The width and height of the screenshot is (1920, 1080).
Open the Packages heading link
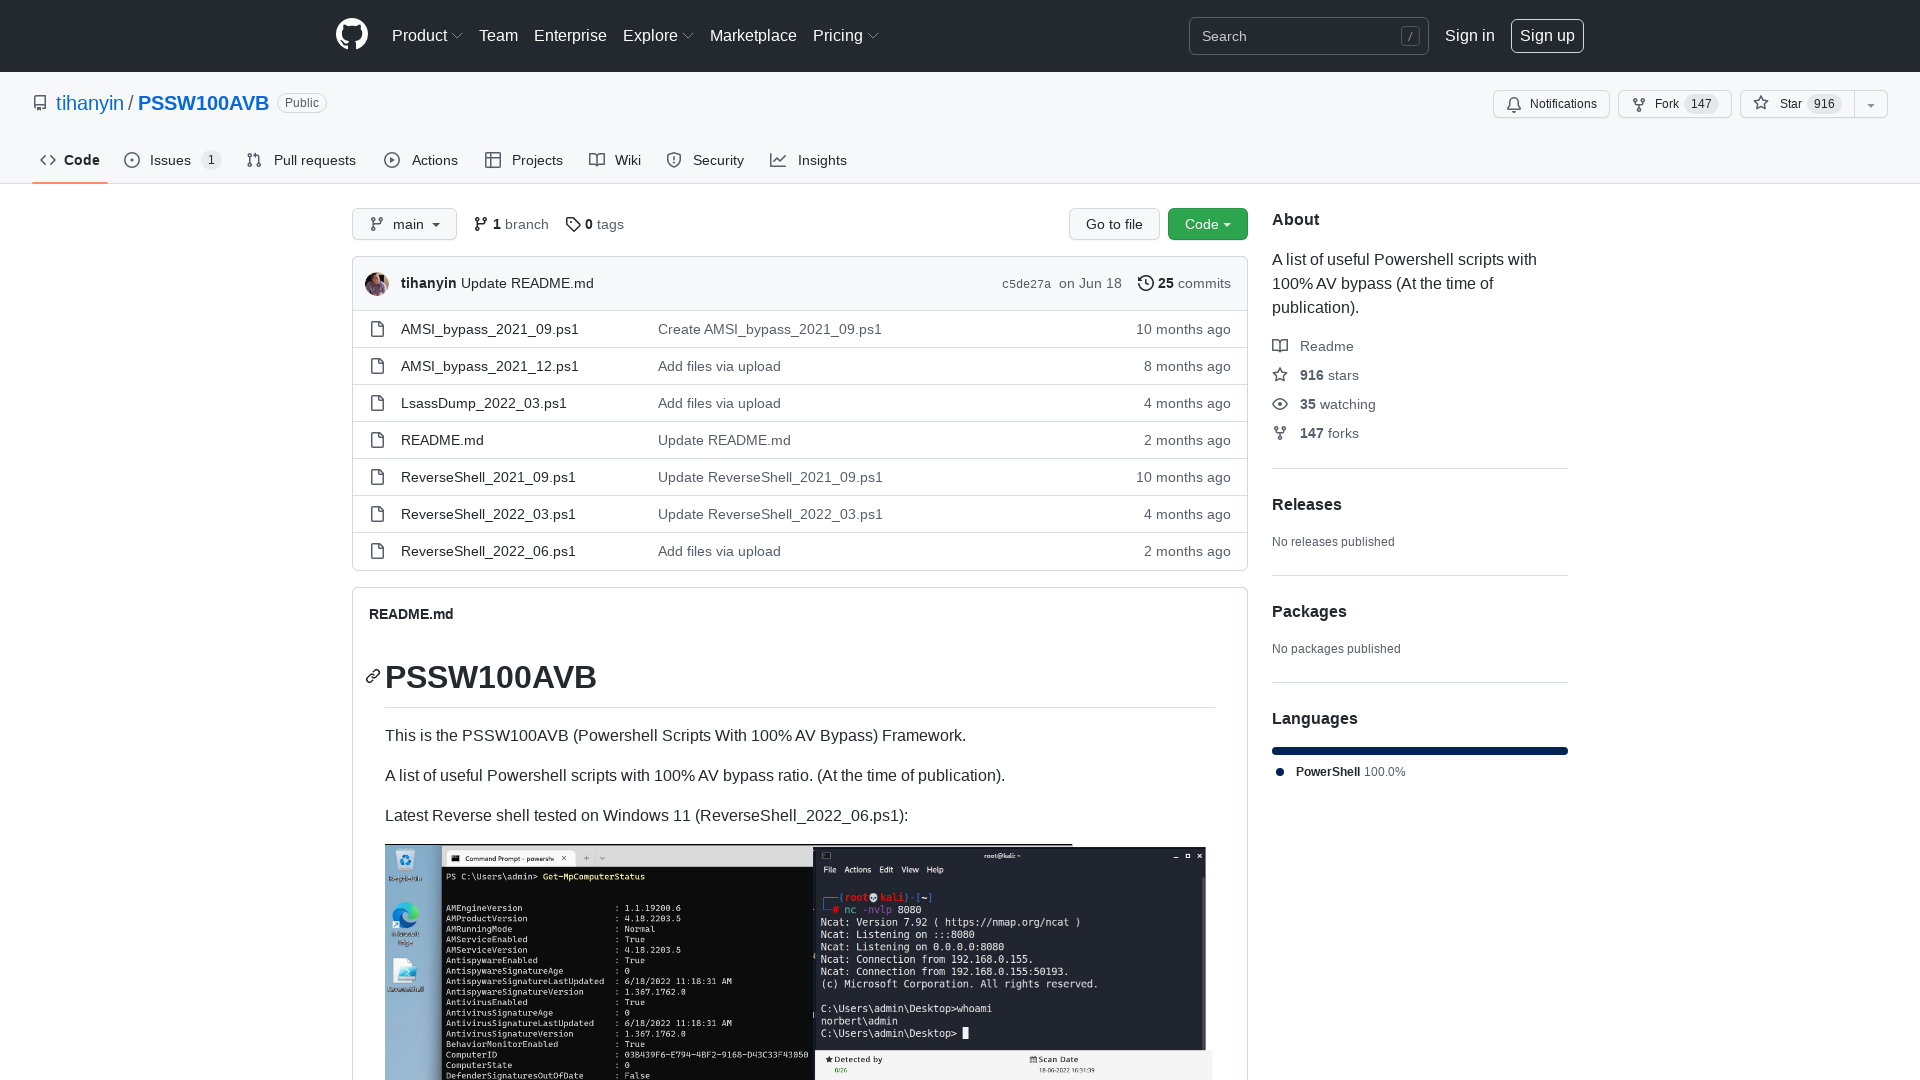pos(1309,611)
